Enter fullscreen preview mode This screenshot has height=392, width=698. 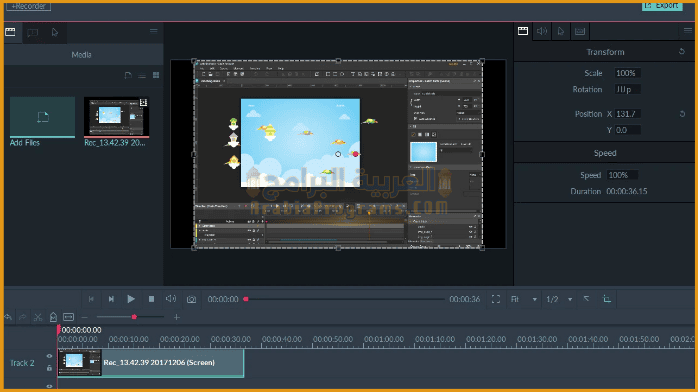click(496, 299)
